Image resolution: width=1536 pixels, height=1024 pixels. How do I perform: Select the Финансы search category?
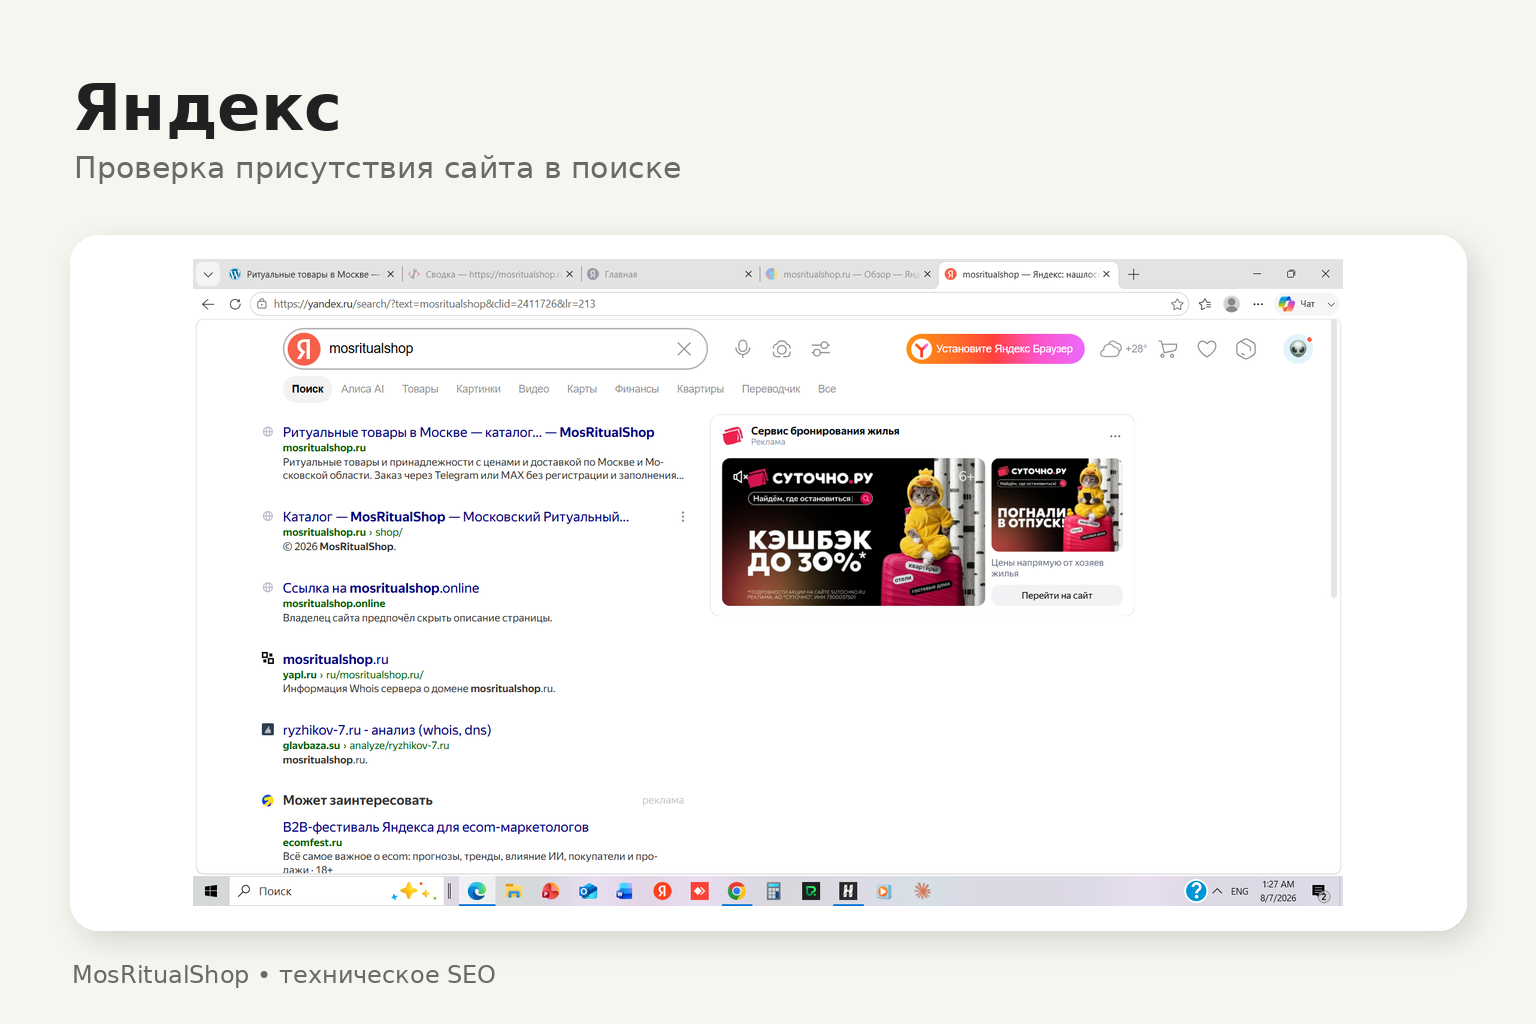point(637,389)
